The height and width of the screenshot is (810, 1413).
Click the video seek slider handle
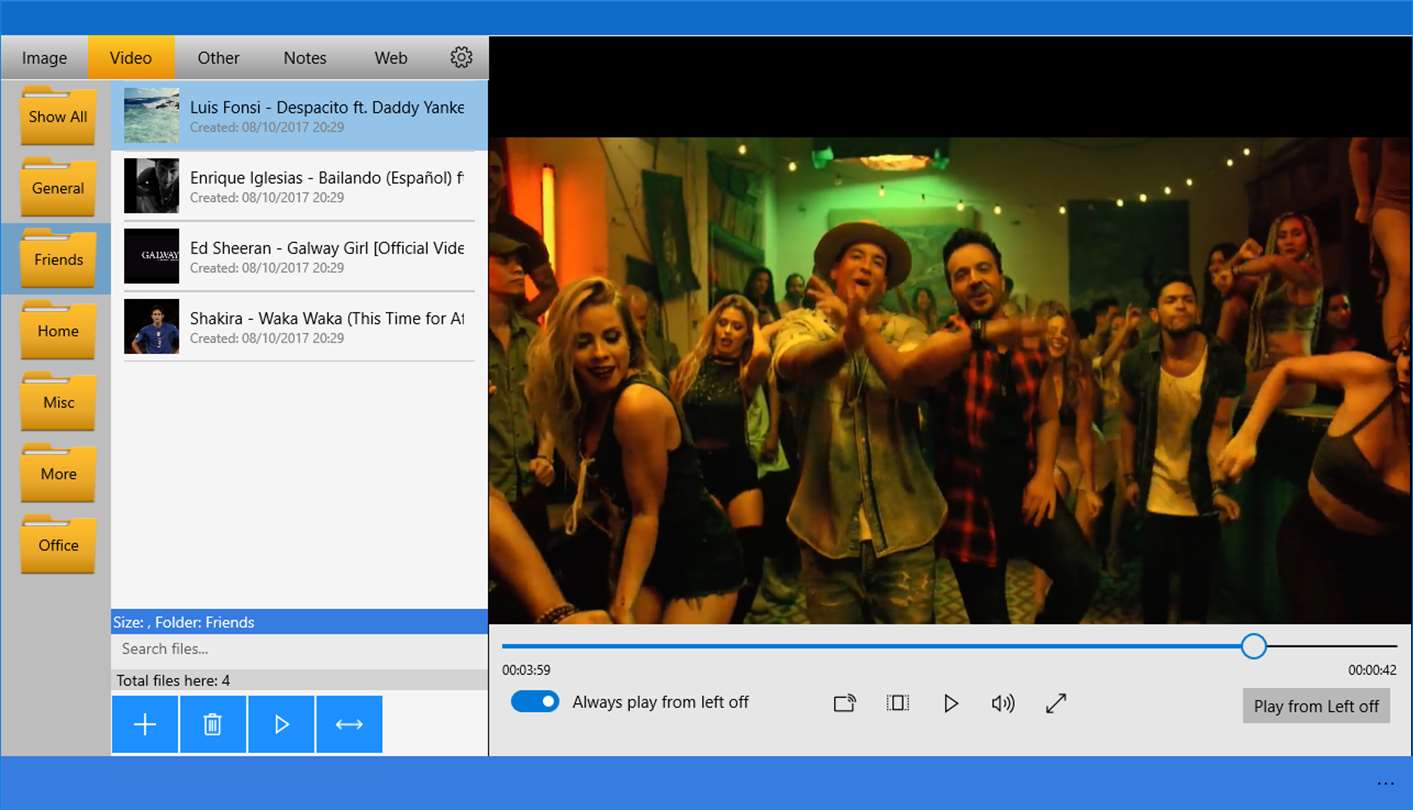coord(1254,646)
